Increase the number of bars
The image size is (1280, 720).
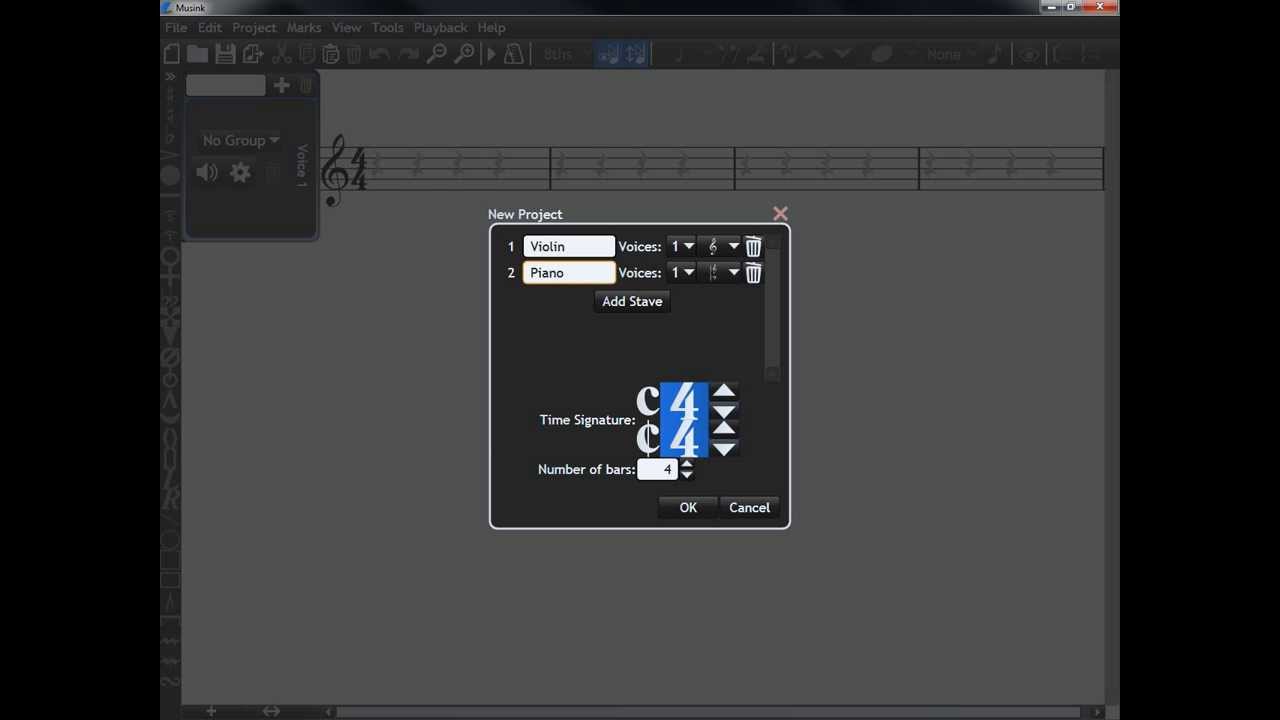tap(686, 464)
